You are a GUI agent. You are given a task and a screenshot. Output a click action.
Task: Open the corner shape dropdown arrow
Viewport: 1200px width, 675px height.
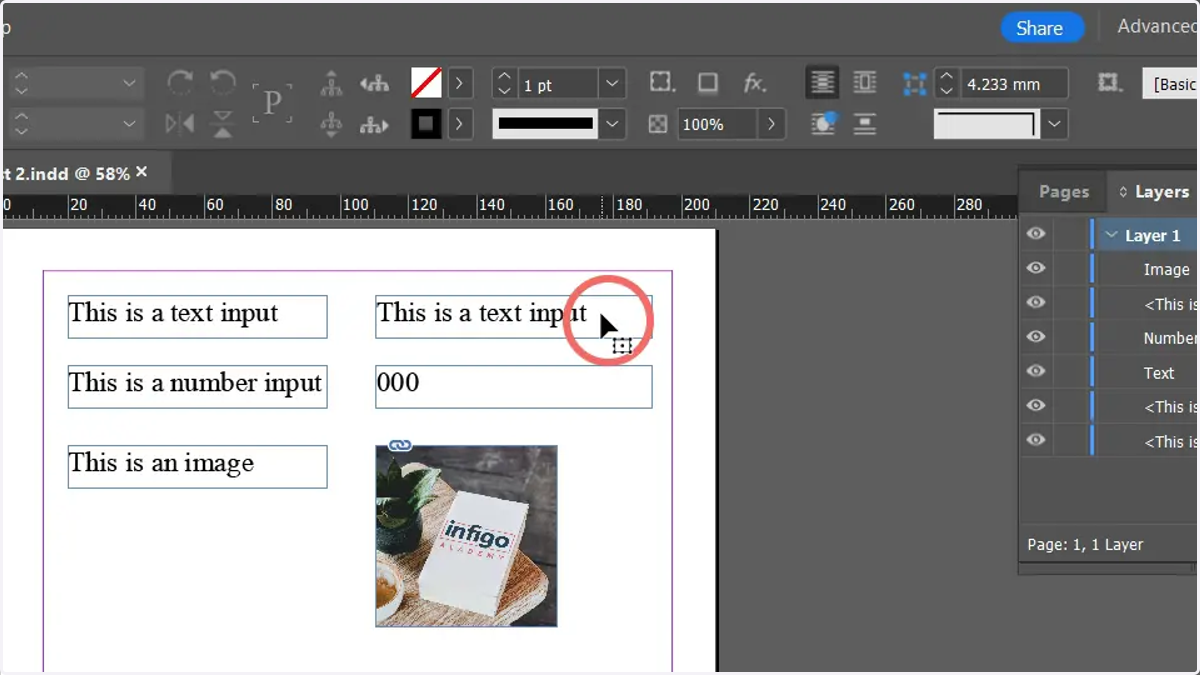coord(1054,124)
